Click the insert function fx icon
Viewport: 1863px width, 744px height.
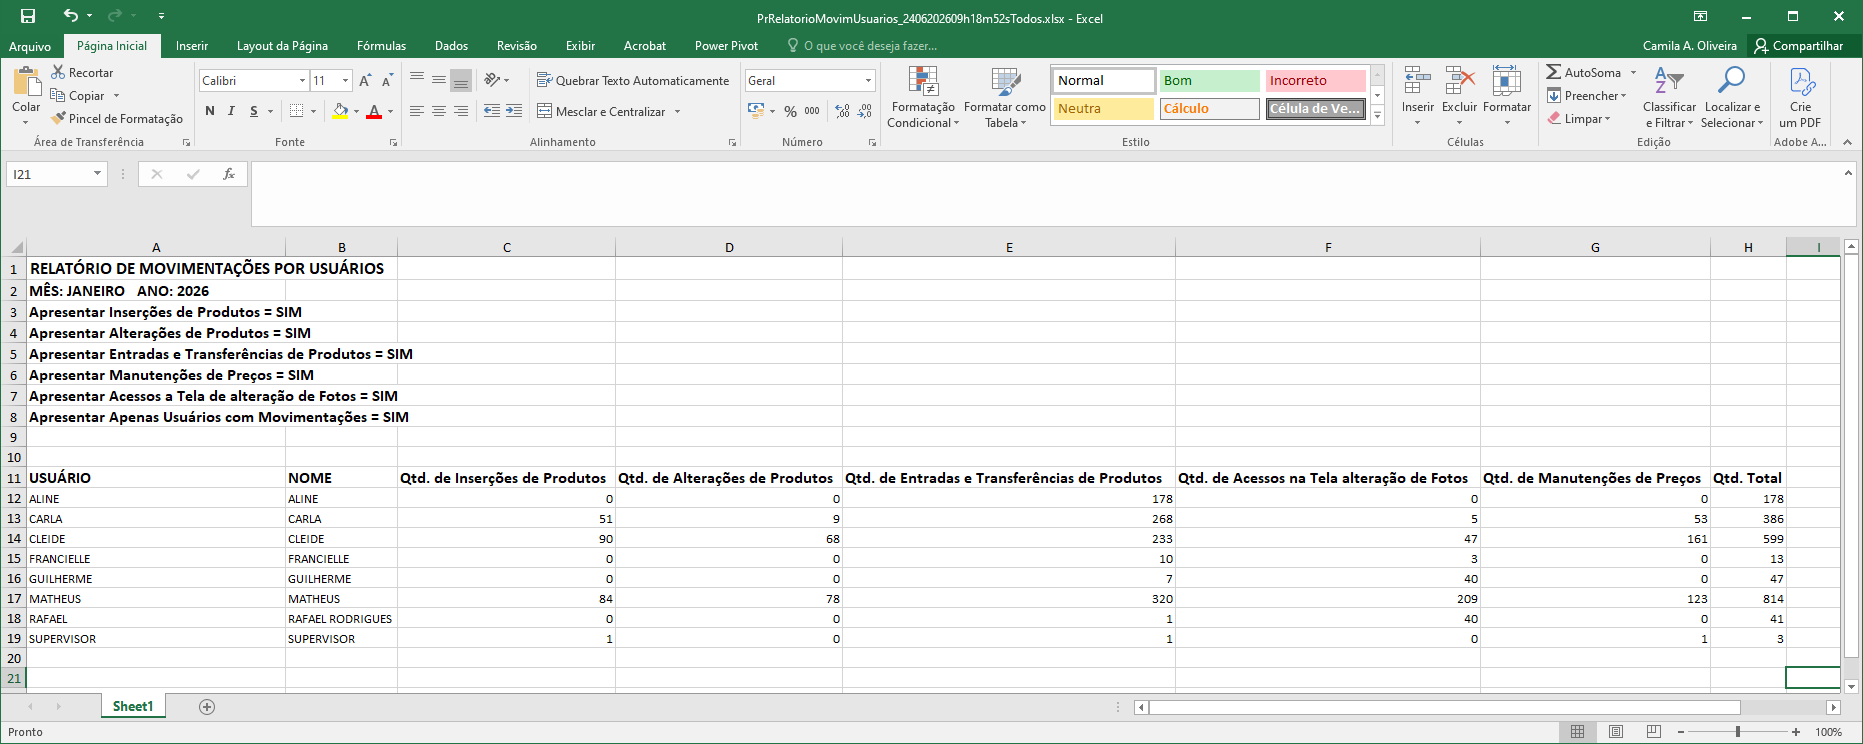click(x=229, y=174)
